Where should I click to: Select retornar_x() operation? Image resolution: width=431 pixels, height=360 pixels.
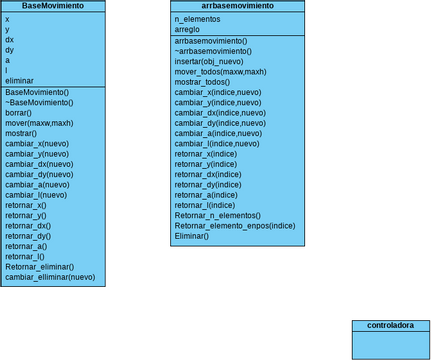26,205
